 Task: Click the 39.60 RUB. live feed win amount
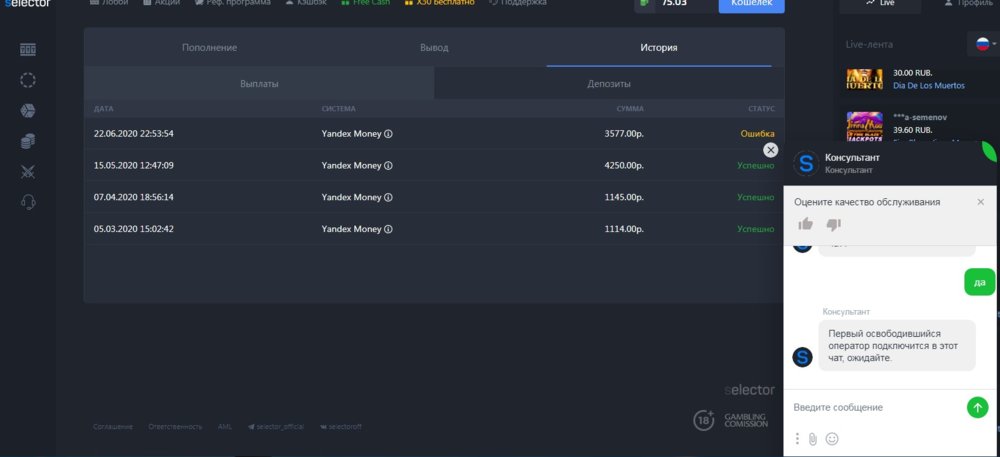point(913,130)
